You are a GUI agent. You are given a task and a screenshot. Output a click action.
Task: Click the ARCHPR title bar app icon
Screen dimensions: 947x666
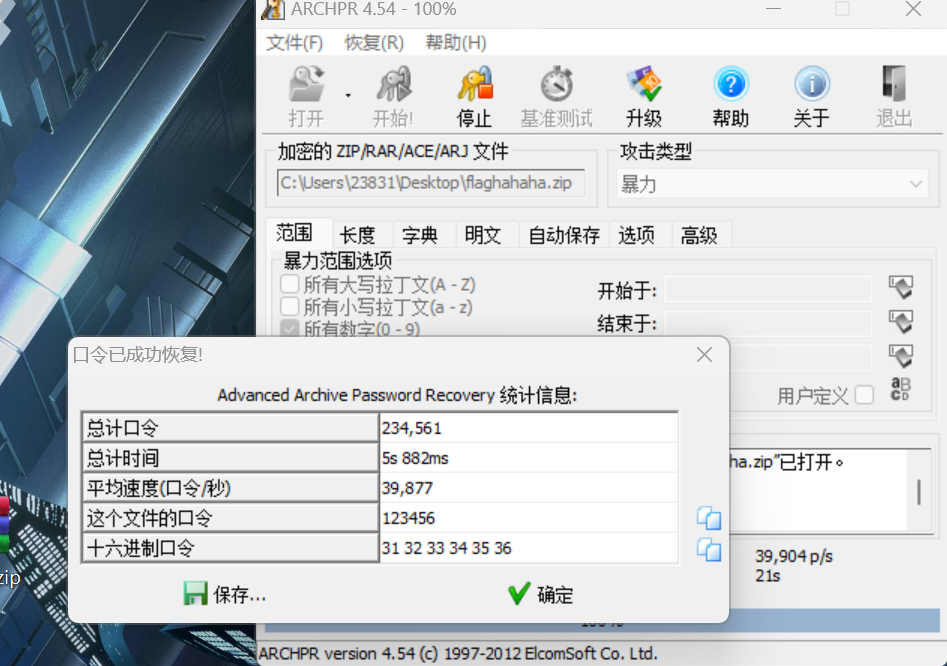coord(273,10)
